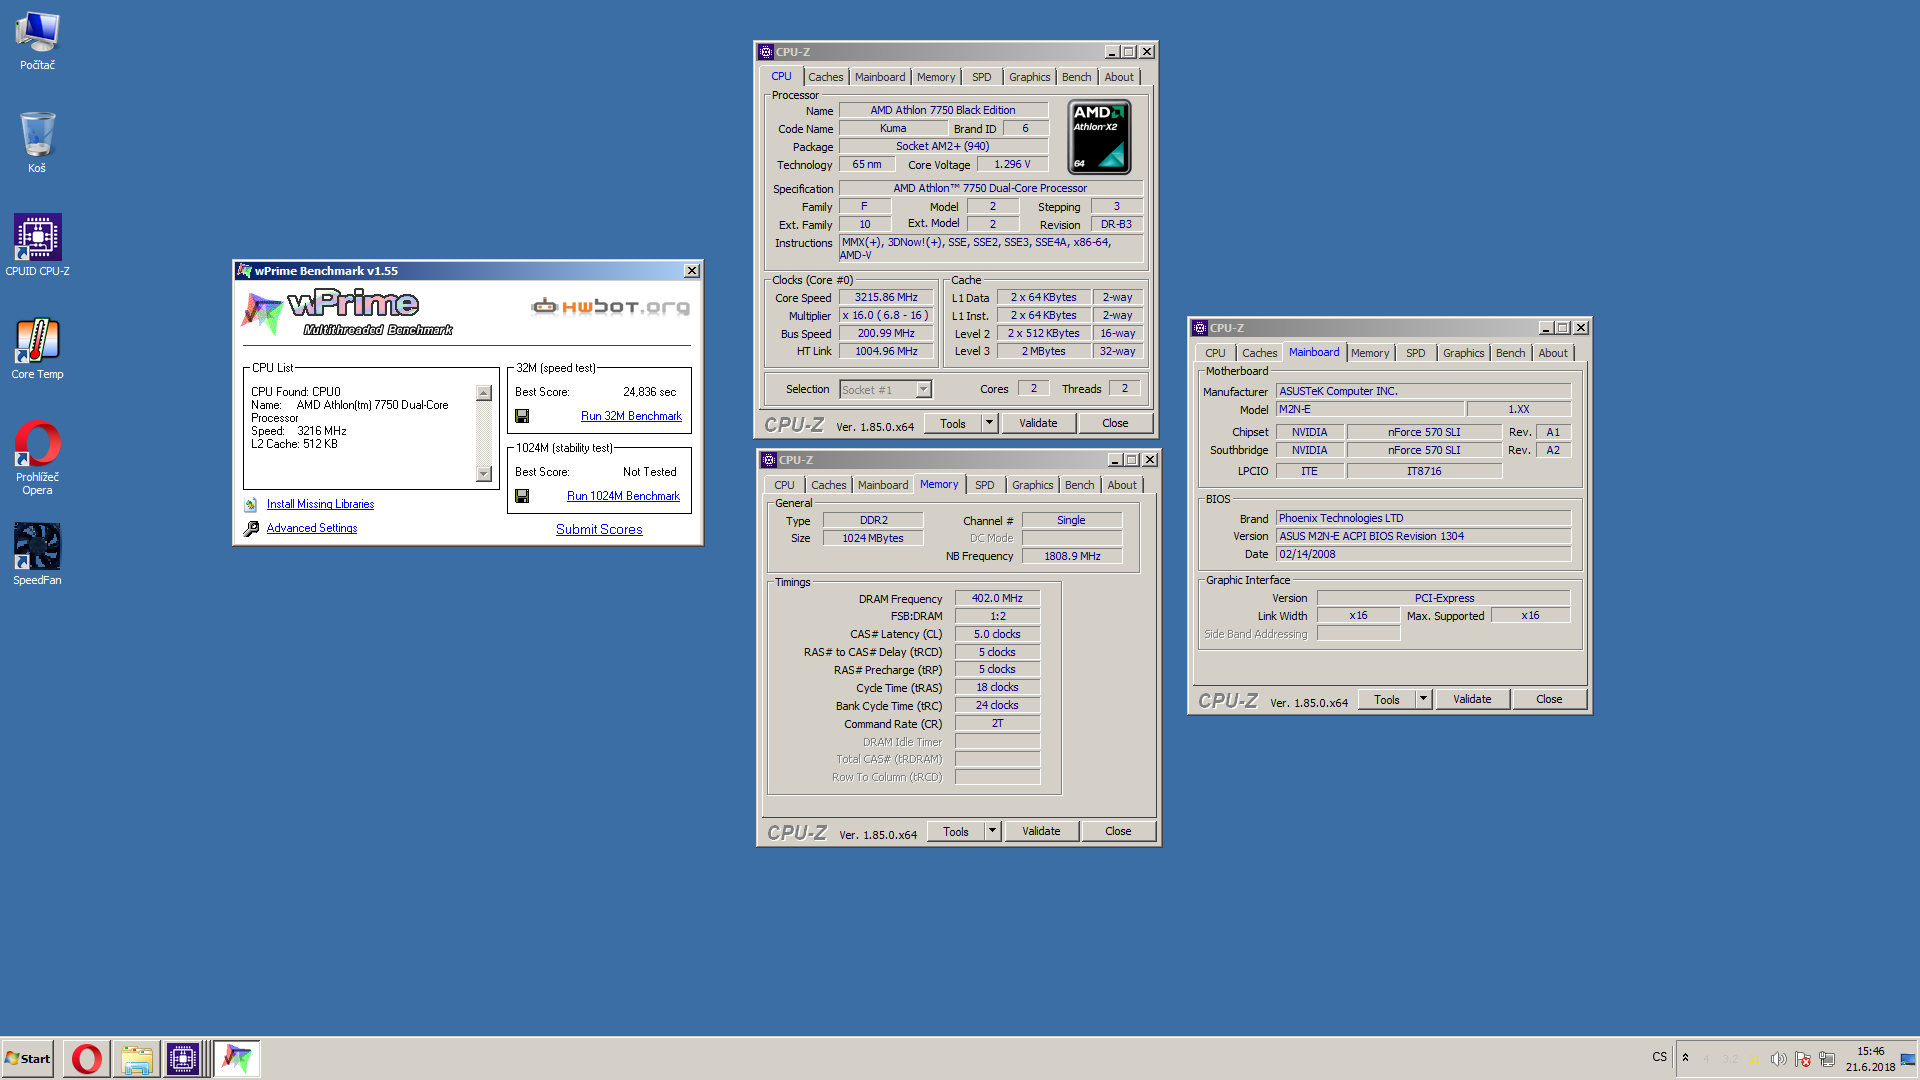This screenshot has height=1080, width=1920.
Task: Click Close button in Mainboard tab window
Action: 1549,699
